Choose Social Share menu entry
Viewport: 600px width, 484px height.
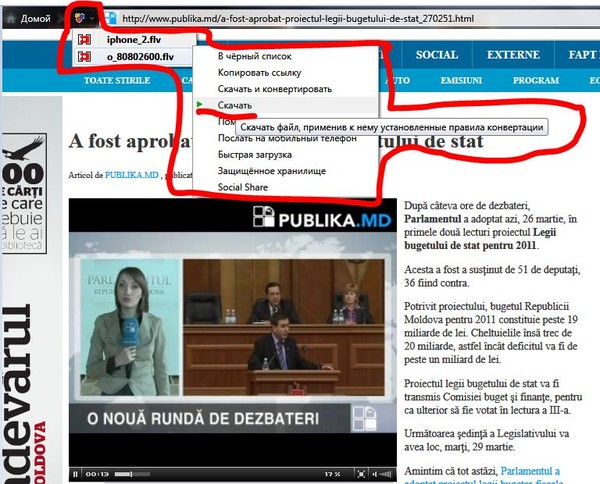tap(243, 187)
